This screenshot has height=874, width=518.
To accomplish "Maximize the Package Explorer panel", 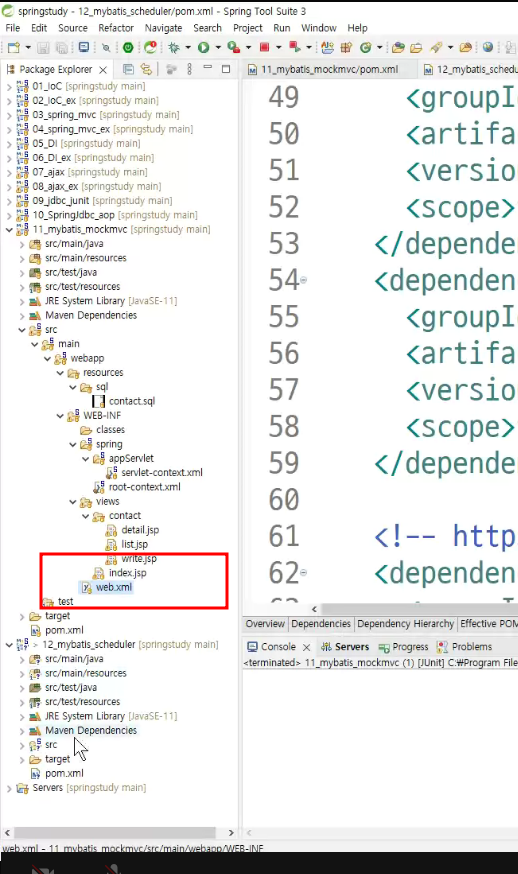I will pos(226,69).
